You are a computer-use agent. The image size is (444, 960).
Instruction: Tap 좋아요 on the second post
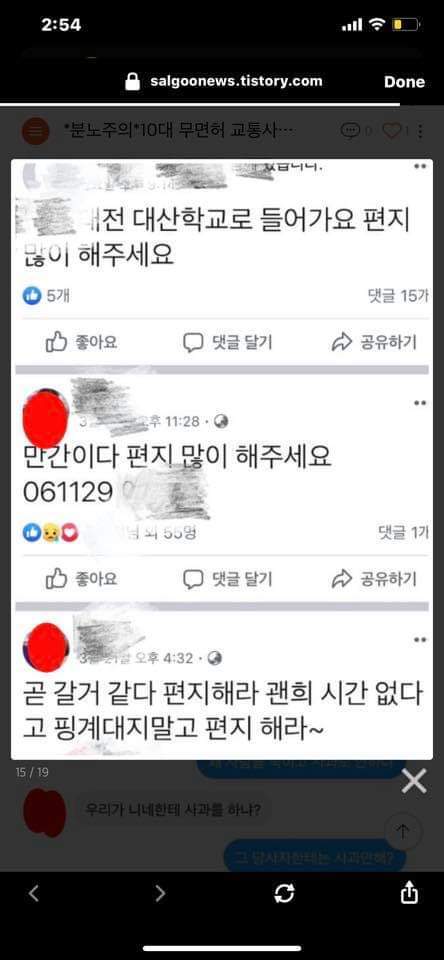coord(81,579)
